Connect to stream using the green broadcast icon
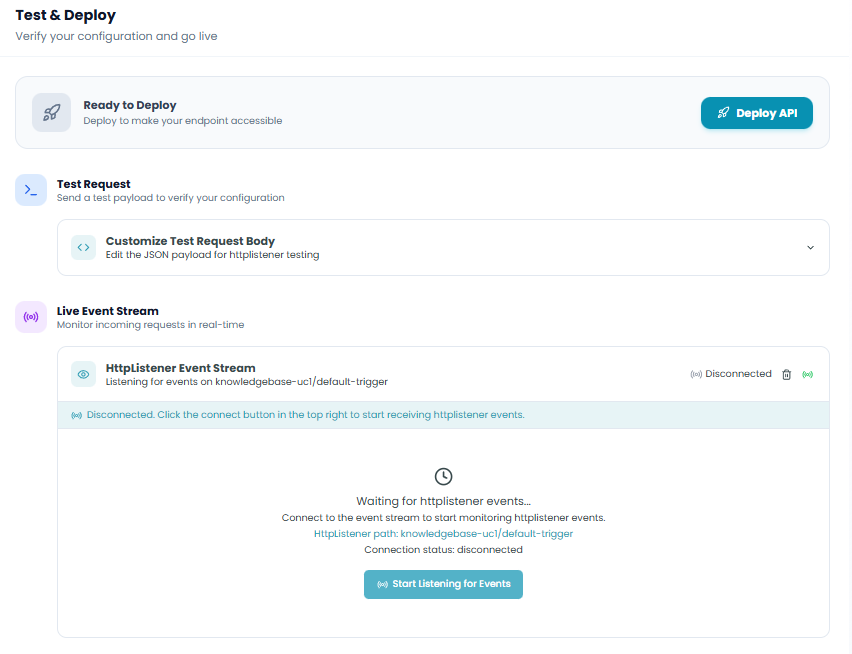The height and width of the screenshot is (654, 852). (x=807, y=374)
